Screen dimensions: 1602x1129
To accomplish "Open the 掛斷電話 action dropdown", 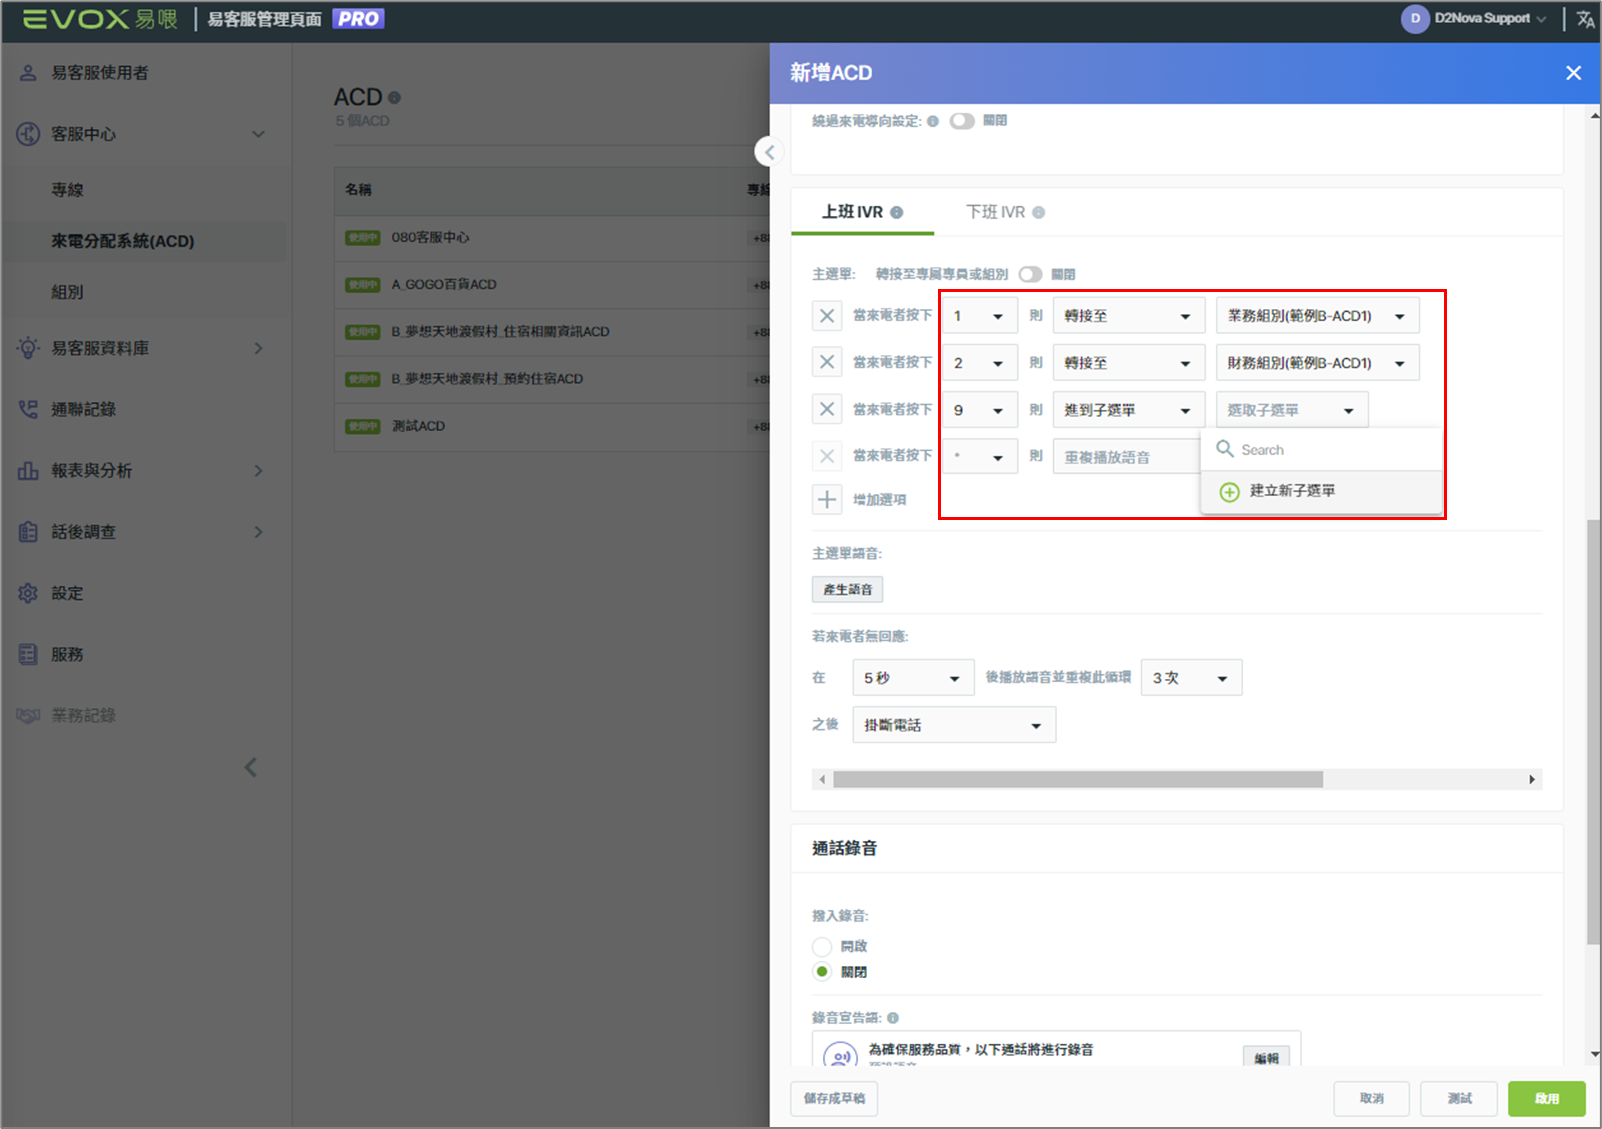I will point(954,725).
